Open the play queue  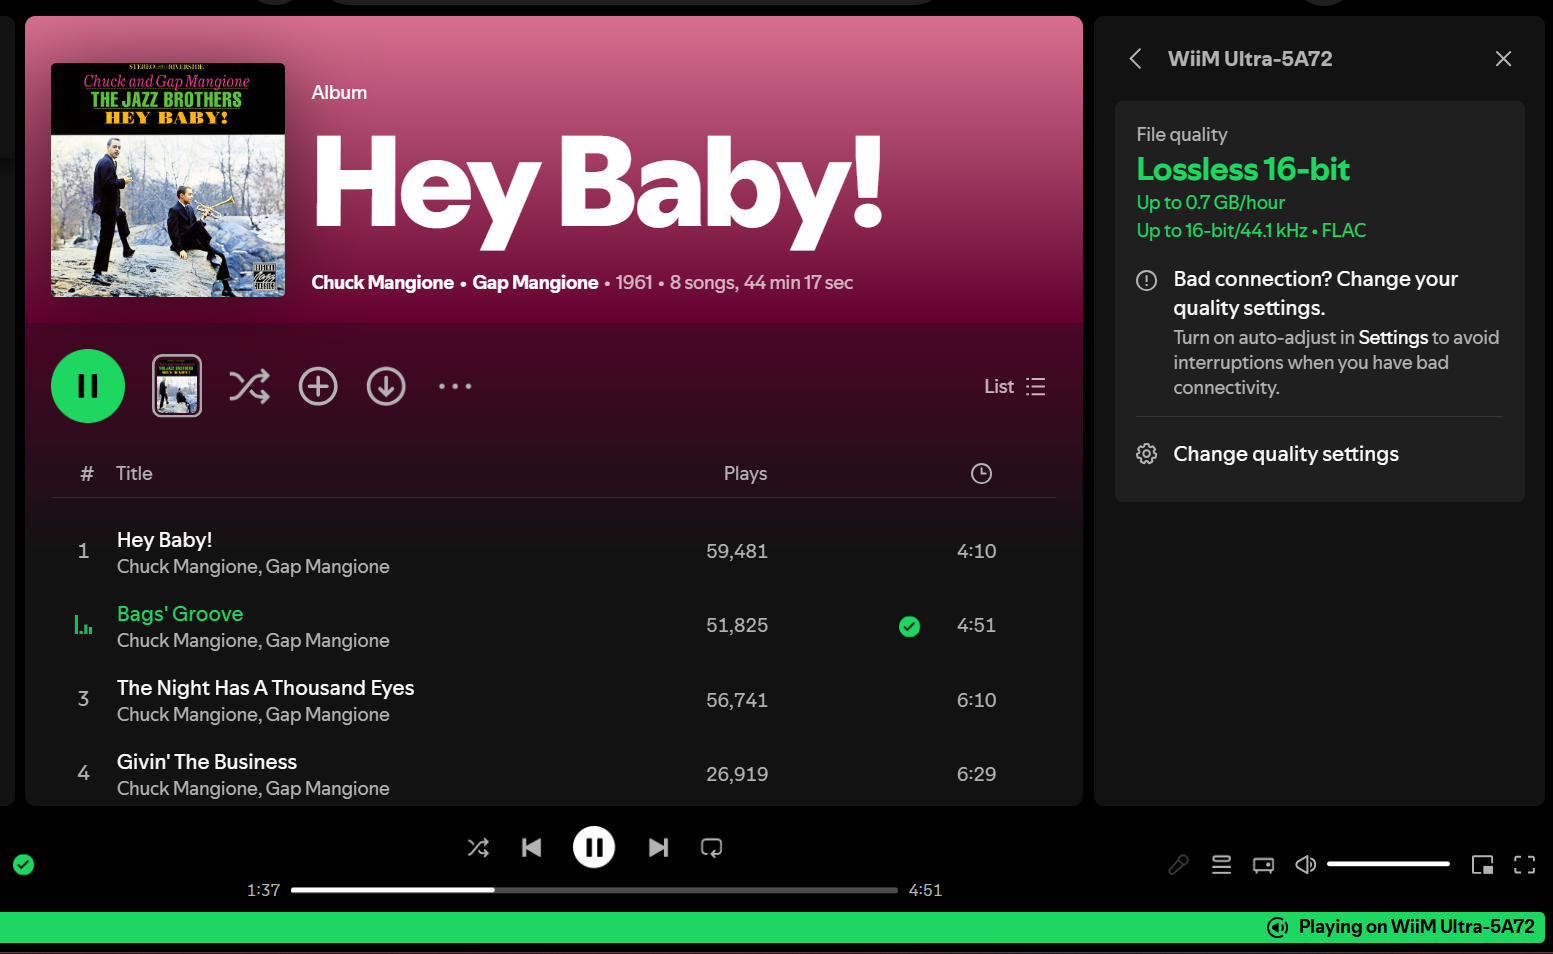(1221, 865)
